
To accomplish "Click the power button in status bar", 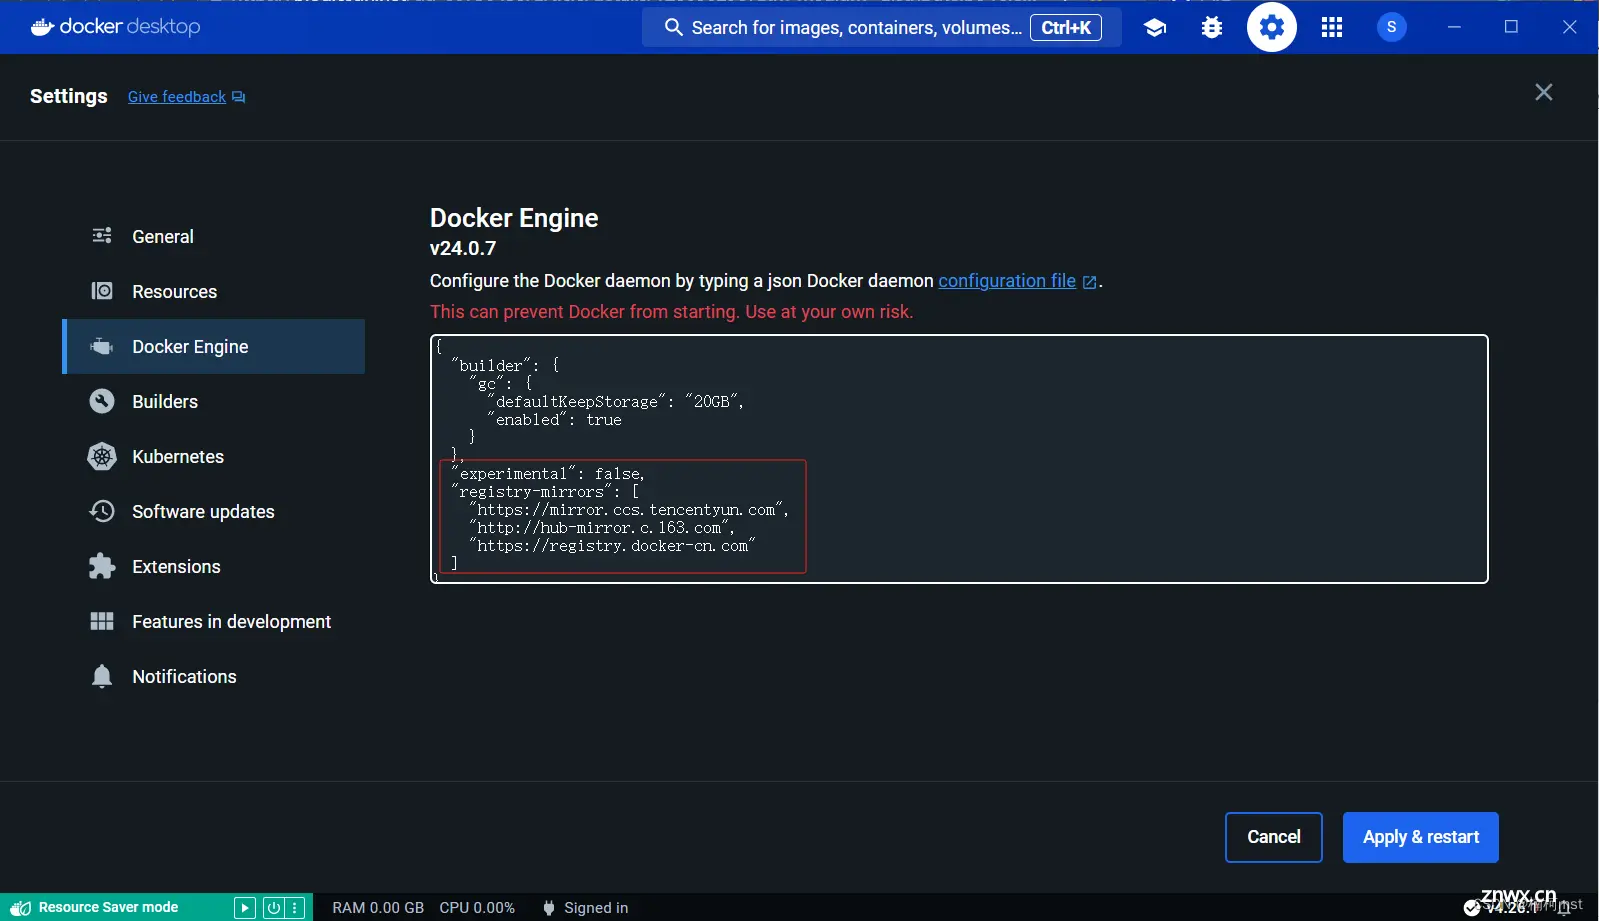I will pos(273,908).
